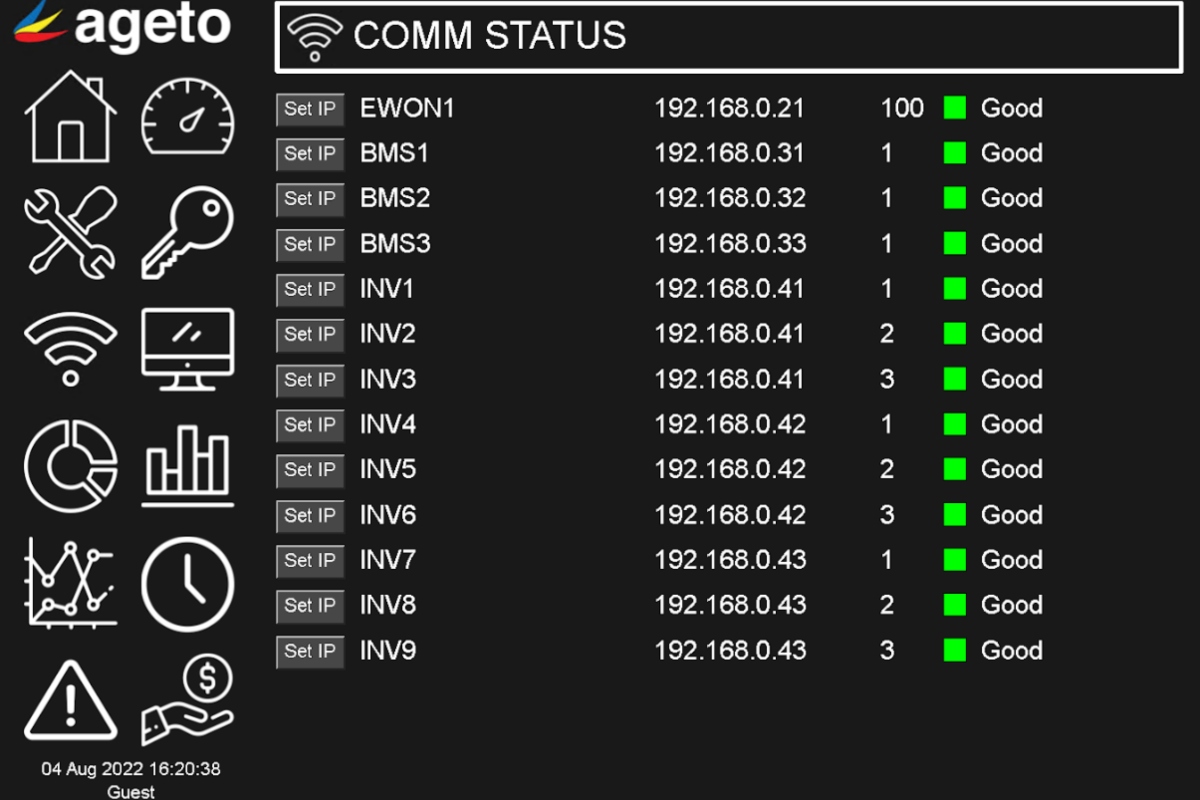The width and height of the screenshot is (1200, 800).
Task: Click the ageto logo
Action: coord(122,26)
